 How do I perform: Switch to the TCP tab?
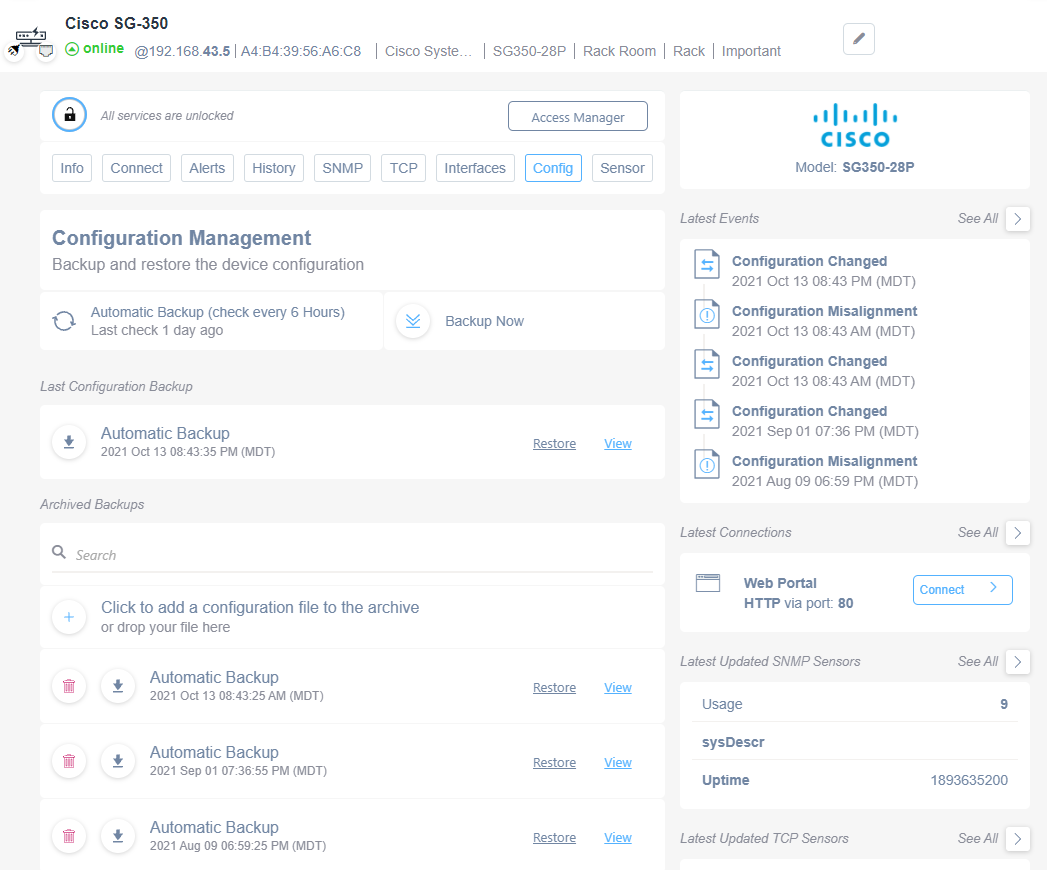403,168
